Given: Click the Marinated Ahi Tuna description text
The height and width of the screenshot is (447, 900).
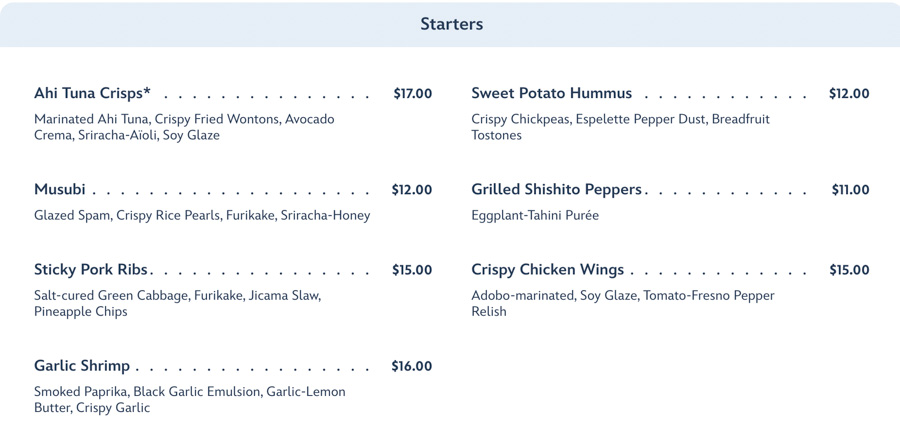Looking at the screenshot, I should 184,127.
